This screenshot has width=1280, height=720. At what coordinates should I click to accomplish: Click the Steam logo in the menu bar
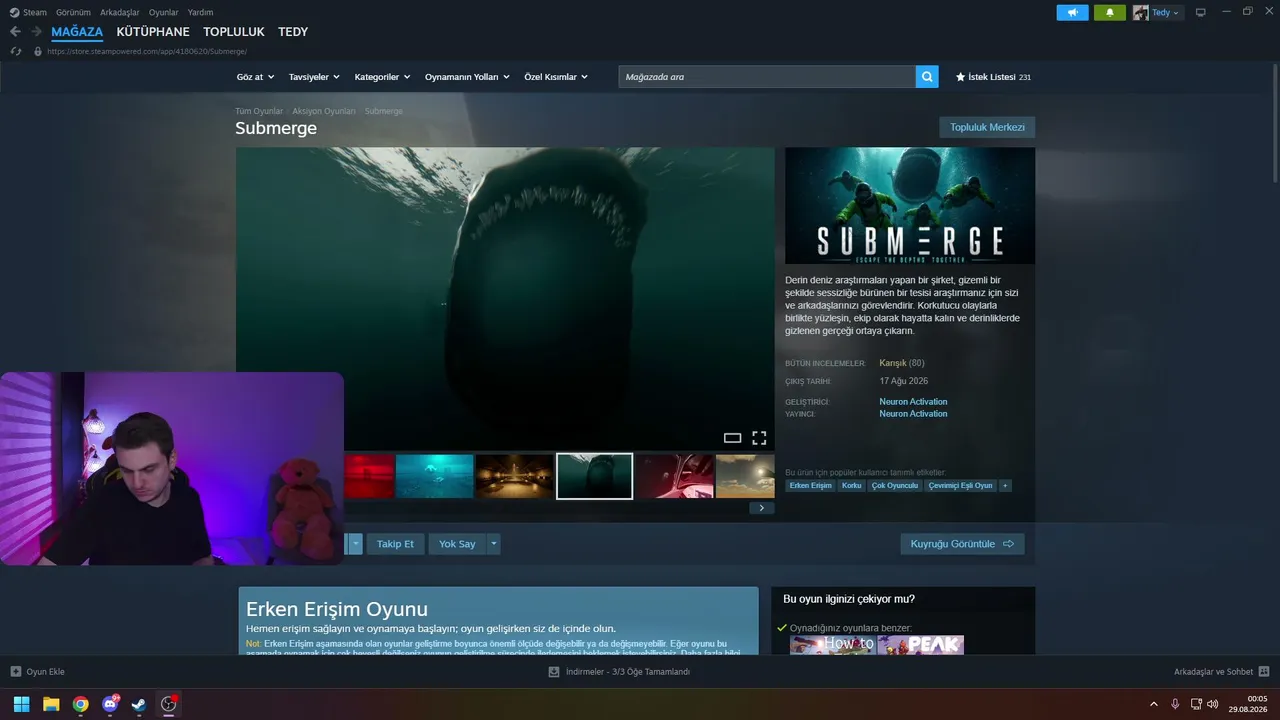point(13,12)
